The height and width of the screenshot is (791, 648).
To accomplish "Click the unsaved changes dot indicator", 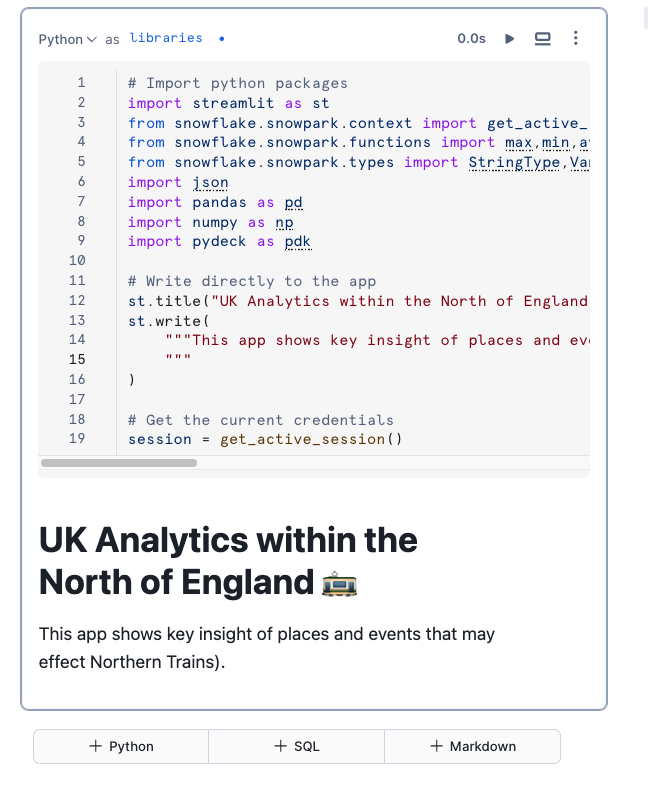I will click(221, 39).
